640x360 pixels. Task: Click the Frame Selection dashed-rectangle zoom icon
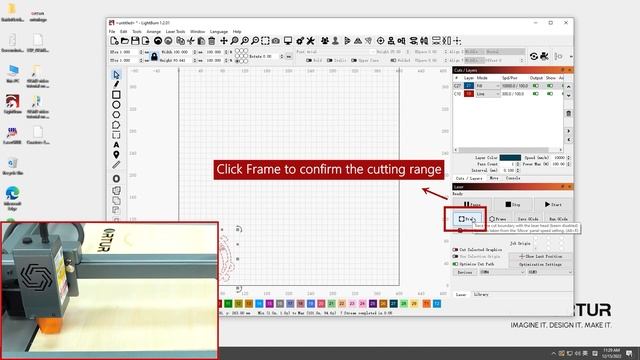click(x=265, y=41)
